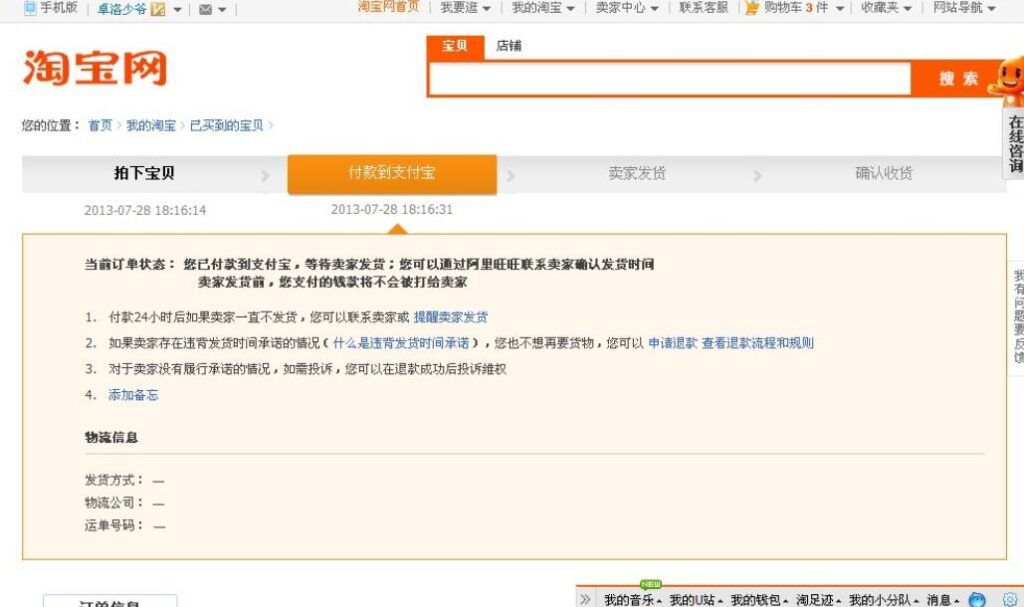Open the 我要逛 dropdown menu
1024x607 pixels.
[x=465, y=8]
